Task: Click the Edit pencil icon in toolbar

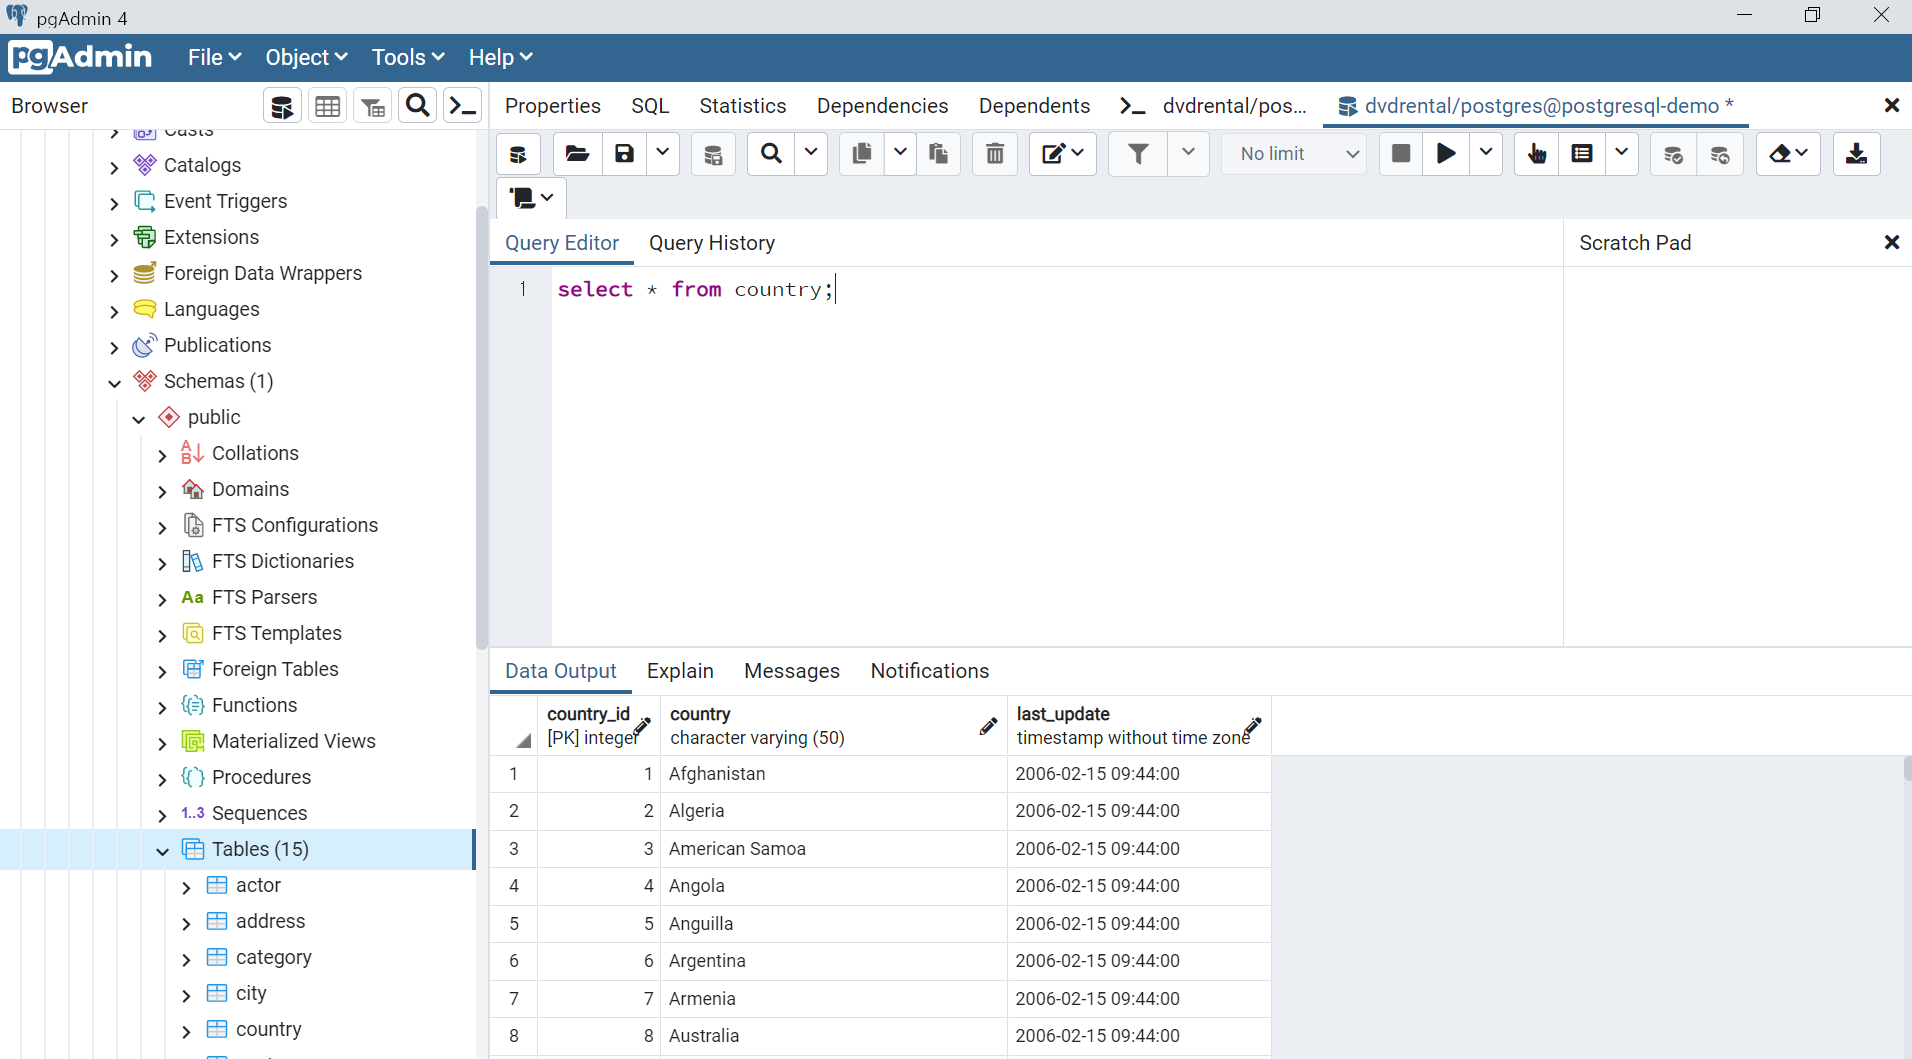Action: coord(1063,154)
